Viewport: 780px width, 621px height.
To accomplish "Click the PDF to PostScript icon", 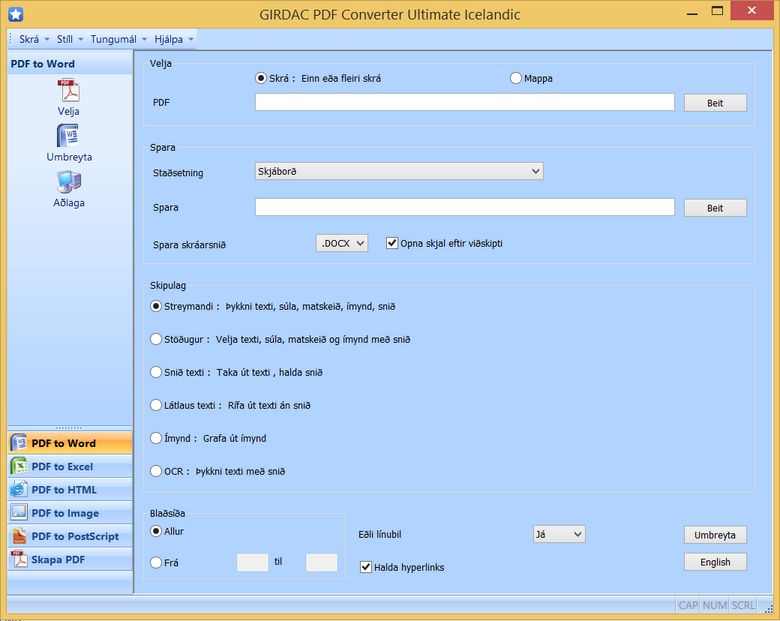I will coord(19,536).
